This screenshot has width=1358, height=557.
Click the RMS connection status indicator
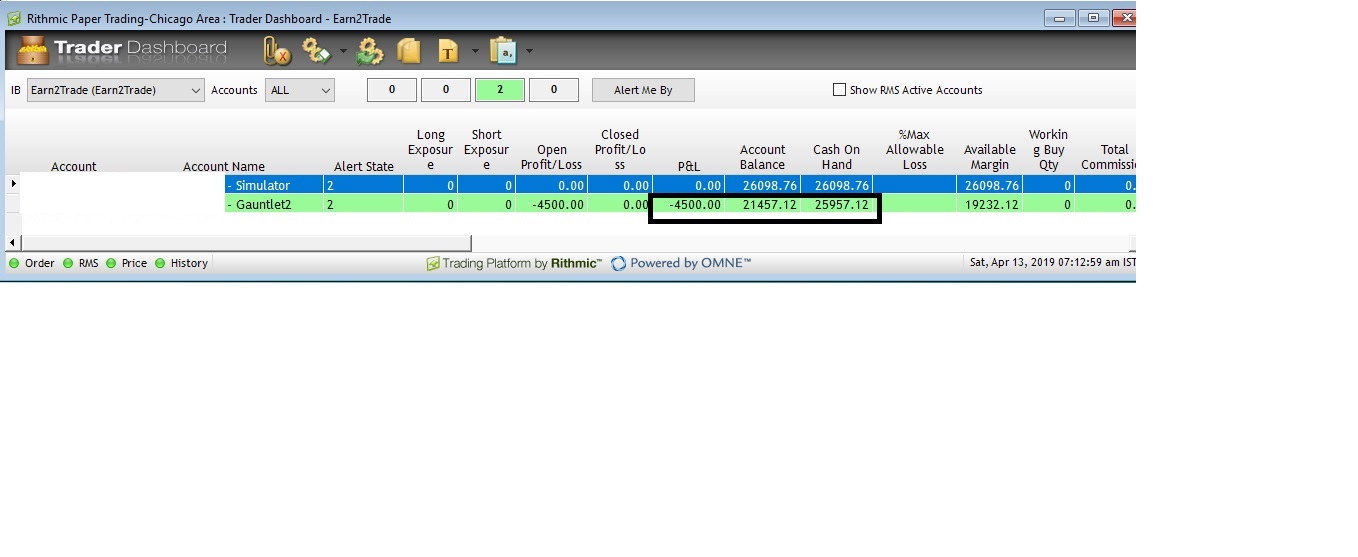coord(80,263)
